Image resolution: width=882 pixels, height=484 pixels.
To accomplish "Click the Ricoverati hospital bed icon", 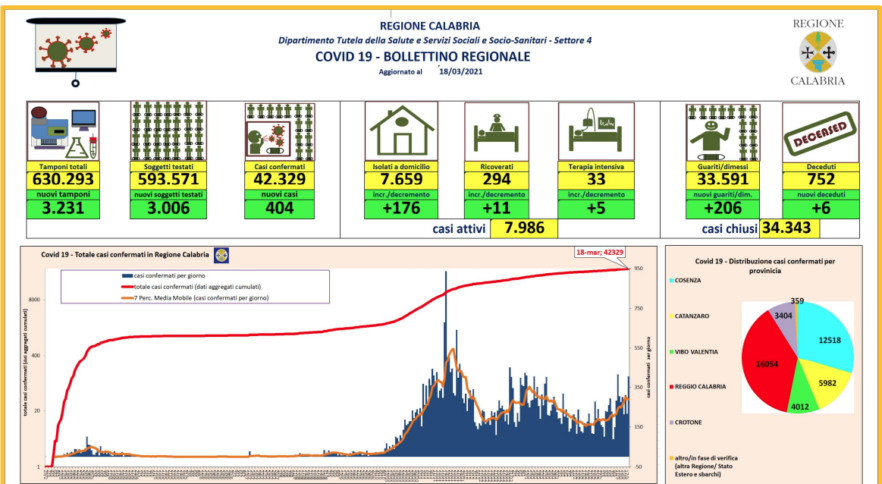I will pyautogui.click(x=497, y=131).
